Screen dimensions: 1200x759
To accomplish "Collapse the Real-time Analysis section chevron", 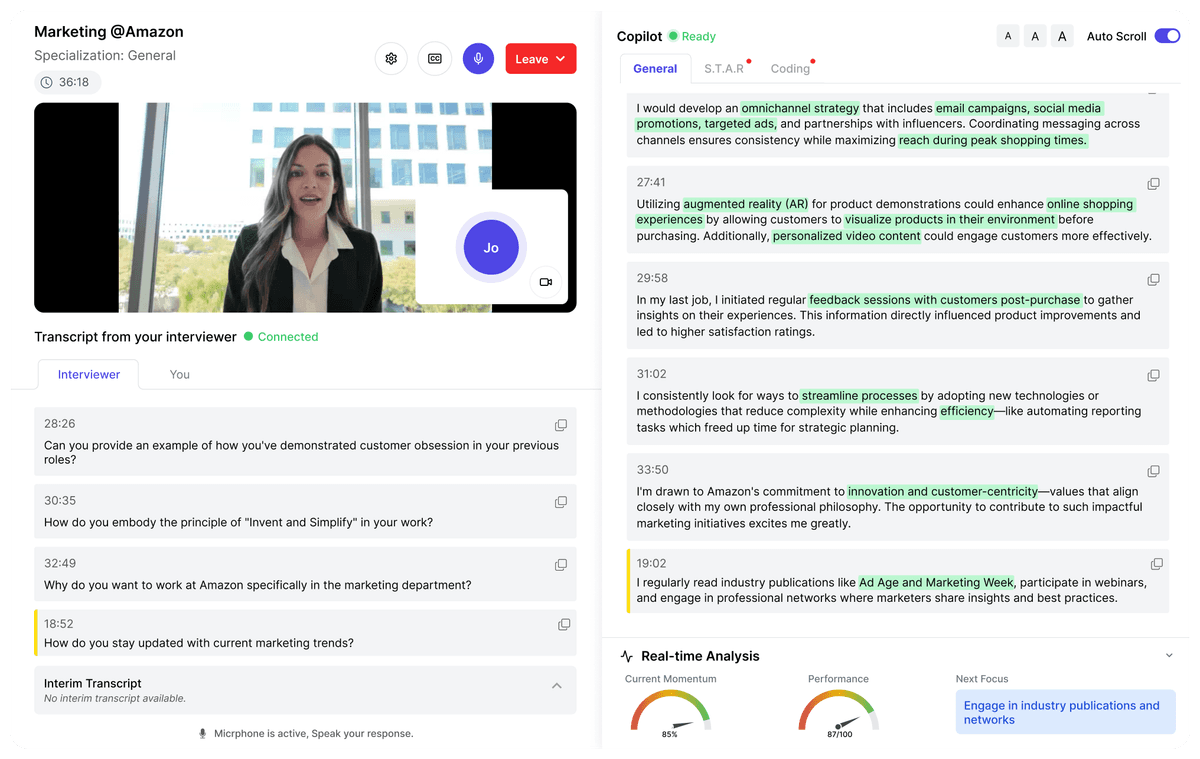I will tap(1169, 655).
